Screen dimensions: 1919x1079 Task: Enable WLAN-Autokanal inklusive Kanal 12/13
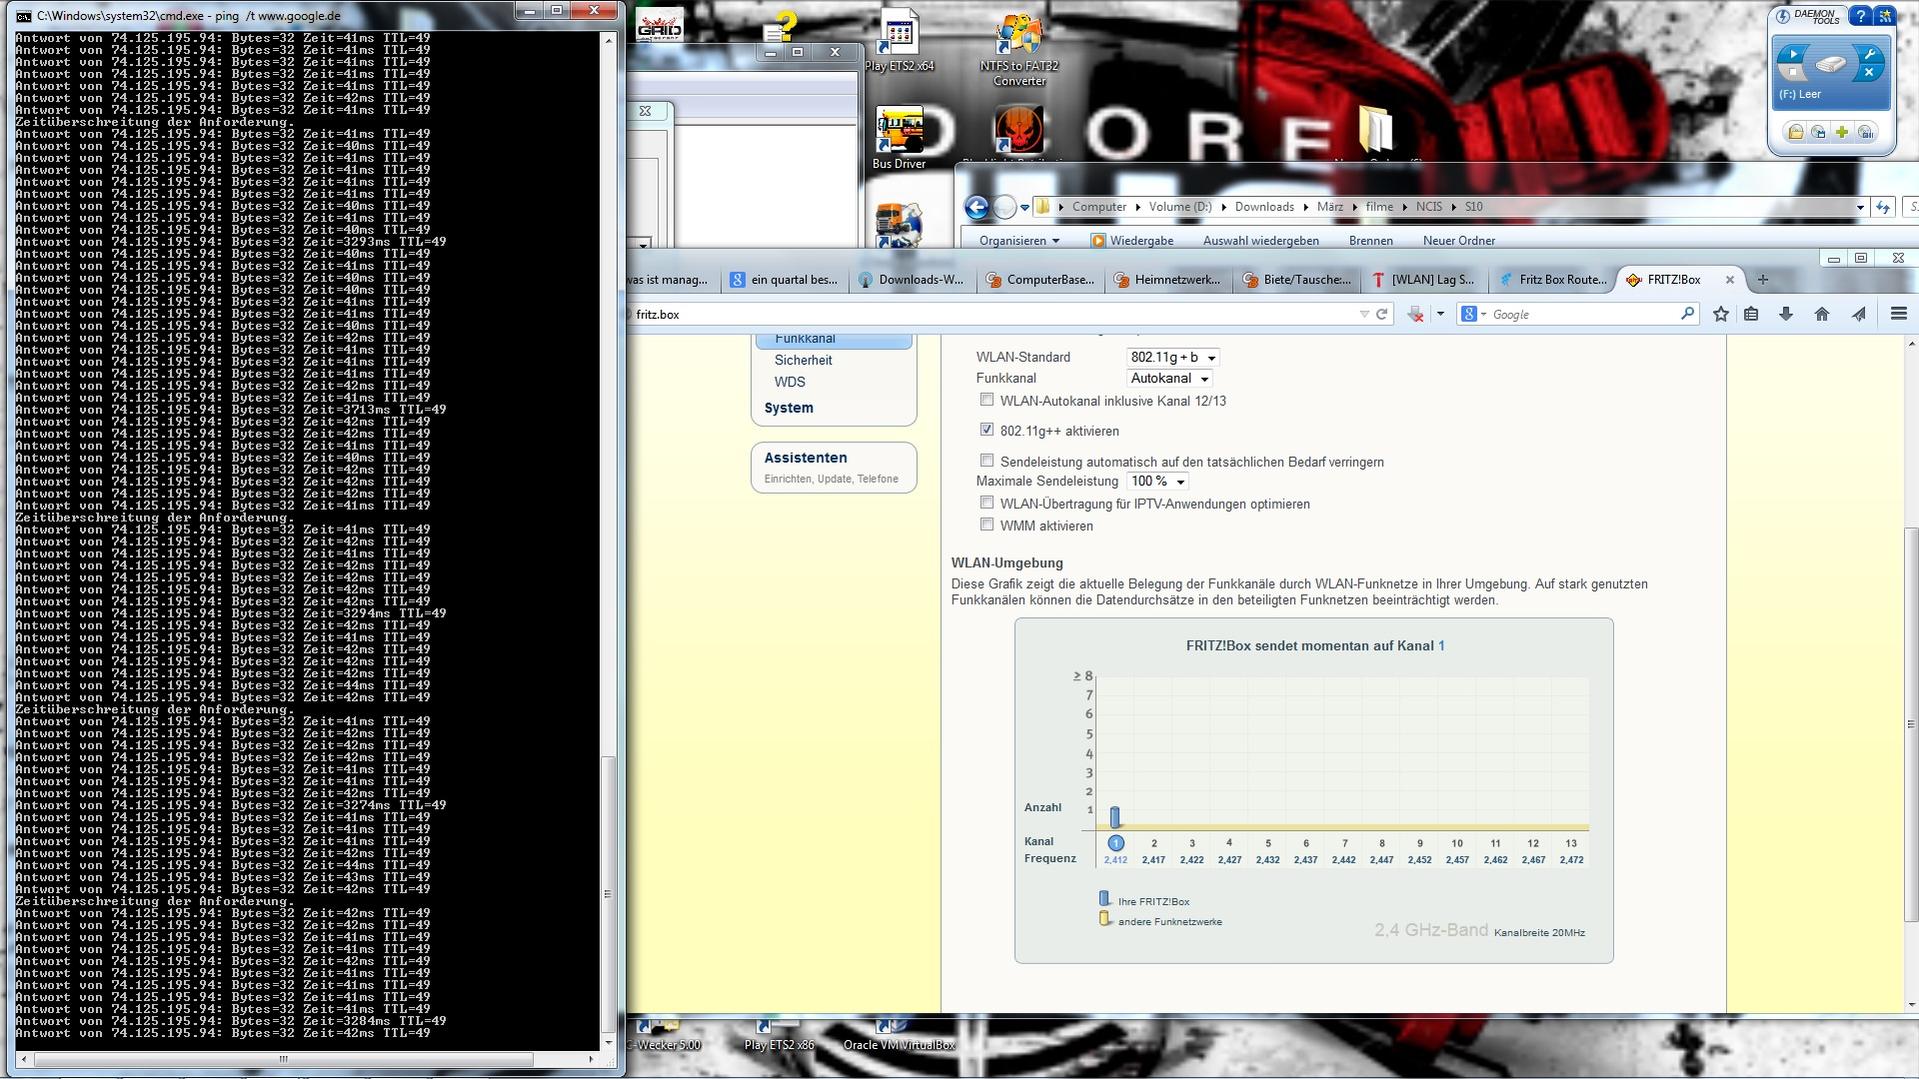987,400
